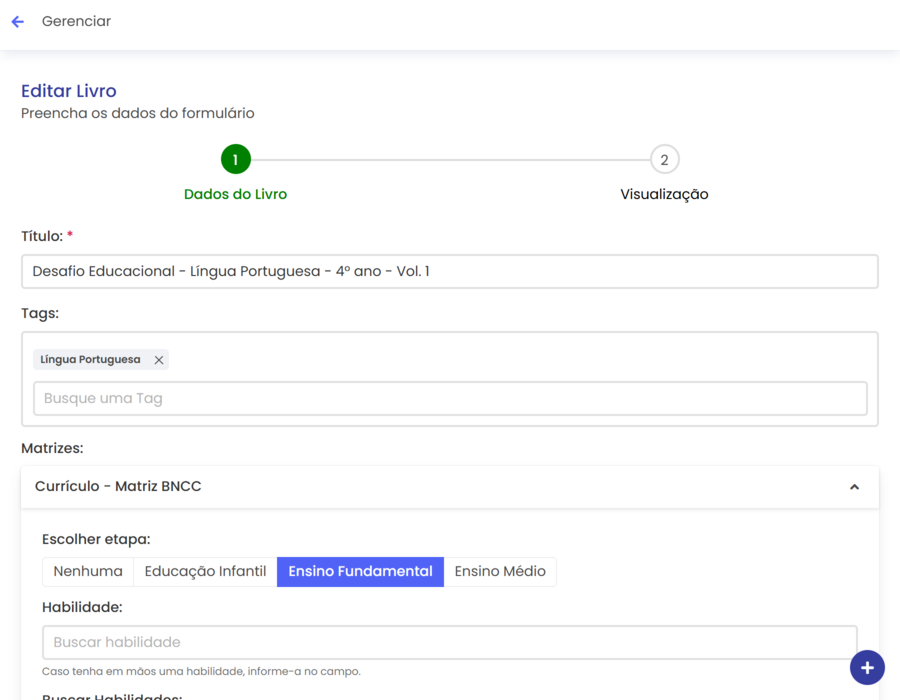Collapse panel using the chevron up icon
Image resolution: width=900 pixels, height=700 pixels.
[854, 487]
